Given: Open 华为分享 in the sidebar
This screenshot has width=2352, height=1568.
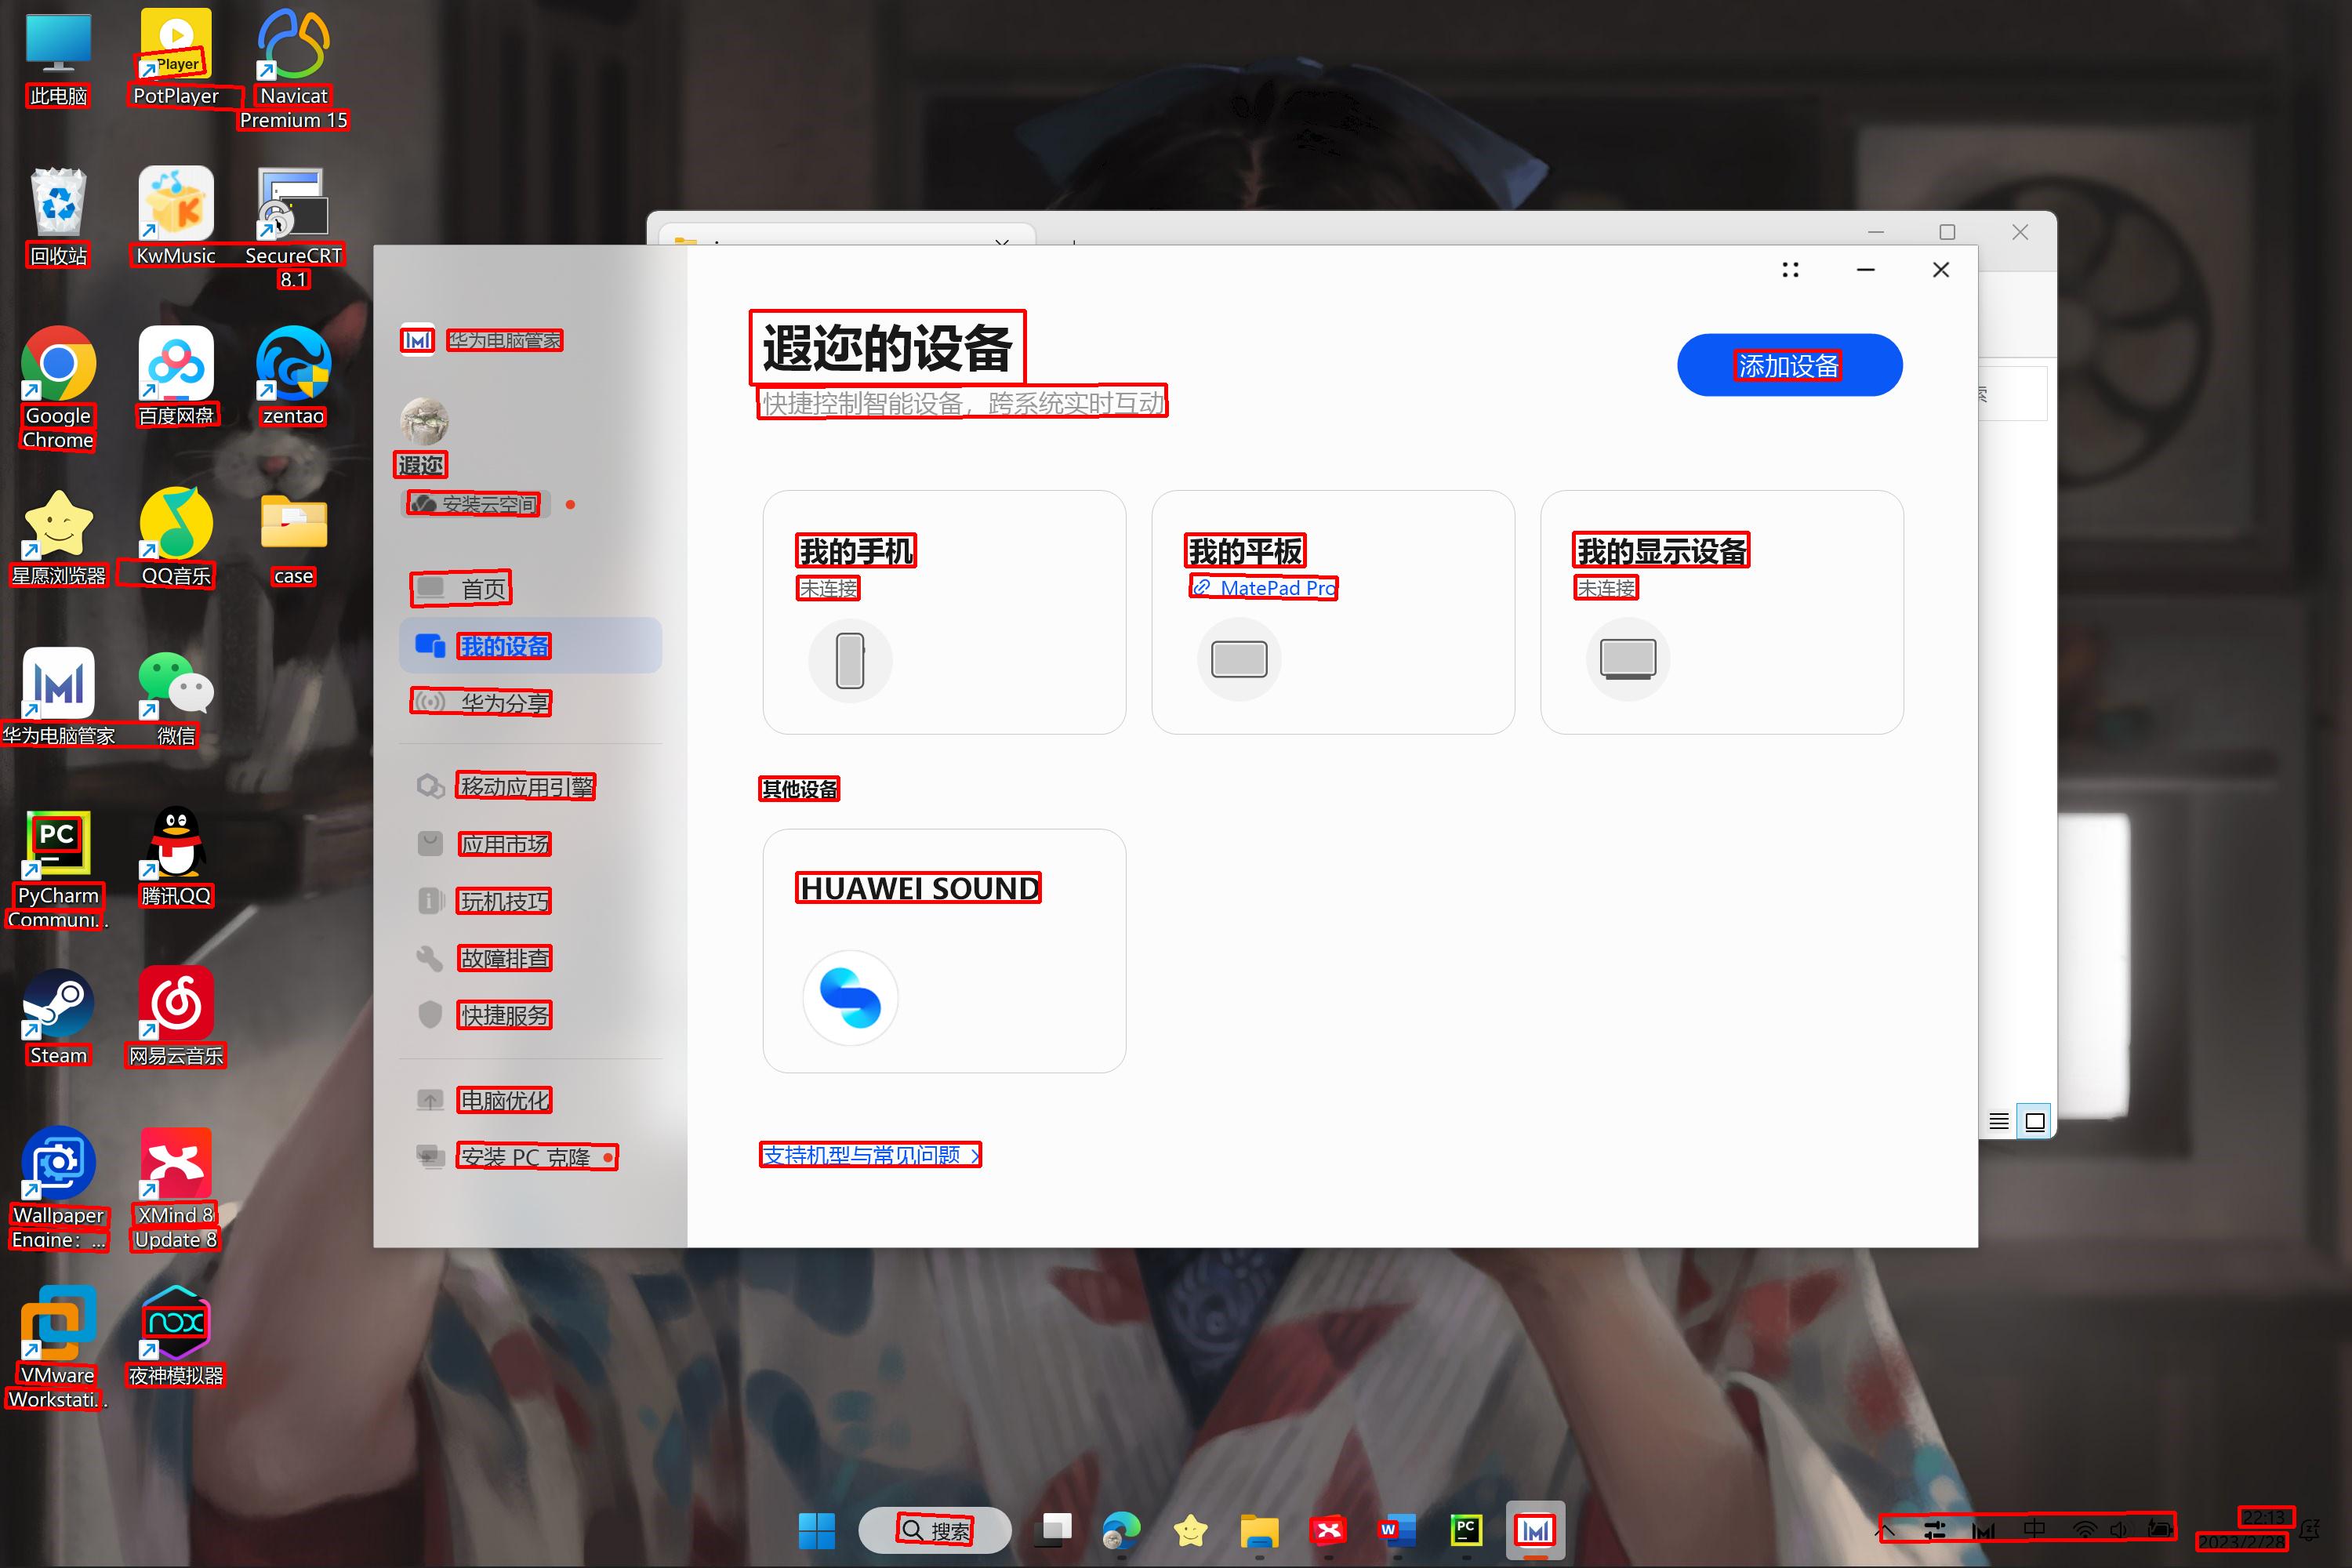Looking at the screenshot, I should click(504, 703).
